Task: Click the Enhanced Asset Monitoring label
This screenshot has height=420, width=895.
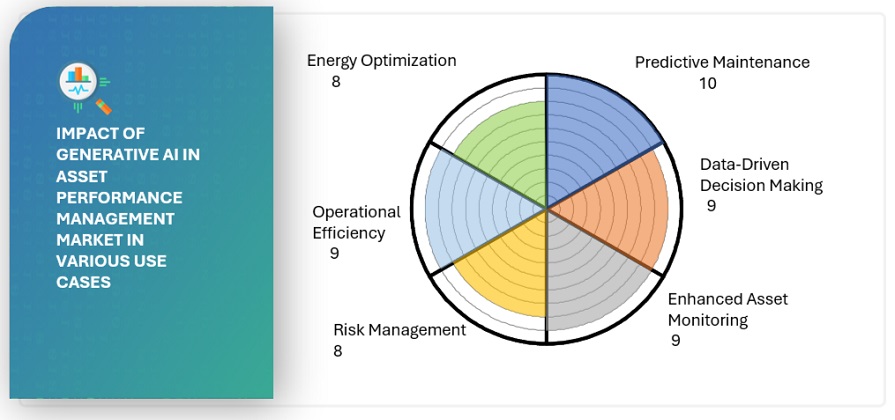Action: (x=719, y=309)
